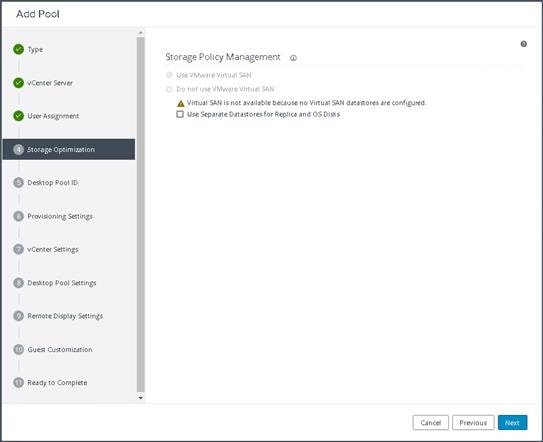
Task: Click the step 6 circle beside Provisioning Settings
Action: [x=18, y=216]
